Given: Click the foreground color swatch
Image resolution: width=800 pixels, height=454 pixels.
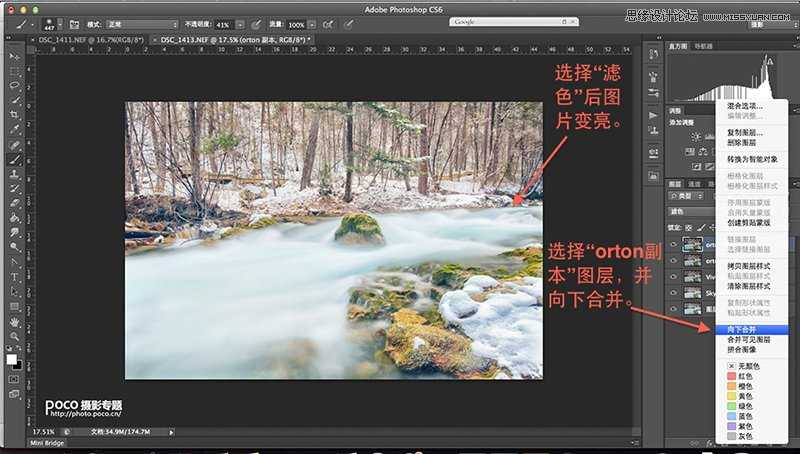Looking at the screenshot, I should coord(11,360).
